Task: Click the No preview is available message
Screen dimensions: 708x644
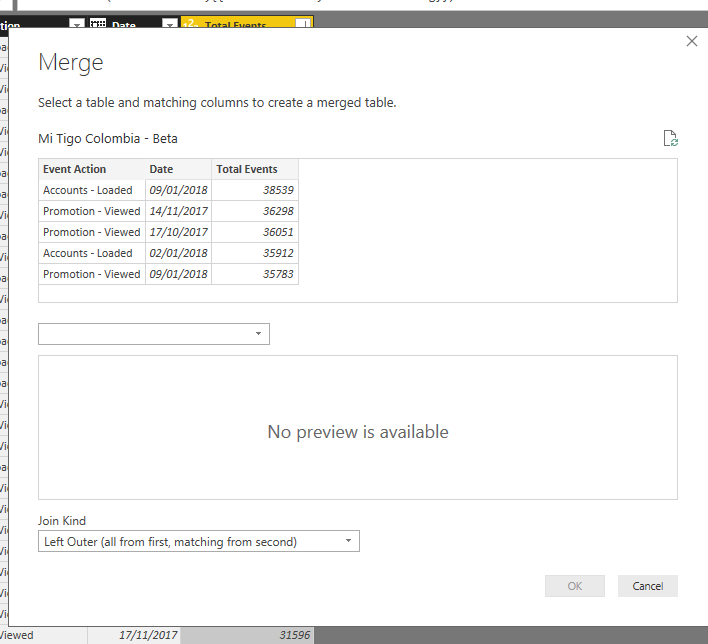Action: pos(358,432)
